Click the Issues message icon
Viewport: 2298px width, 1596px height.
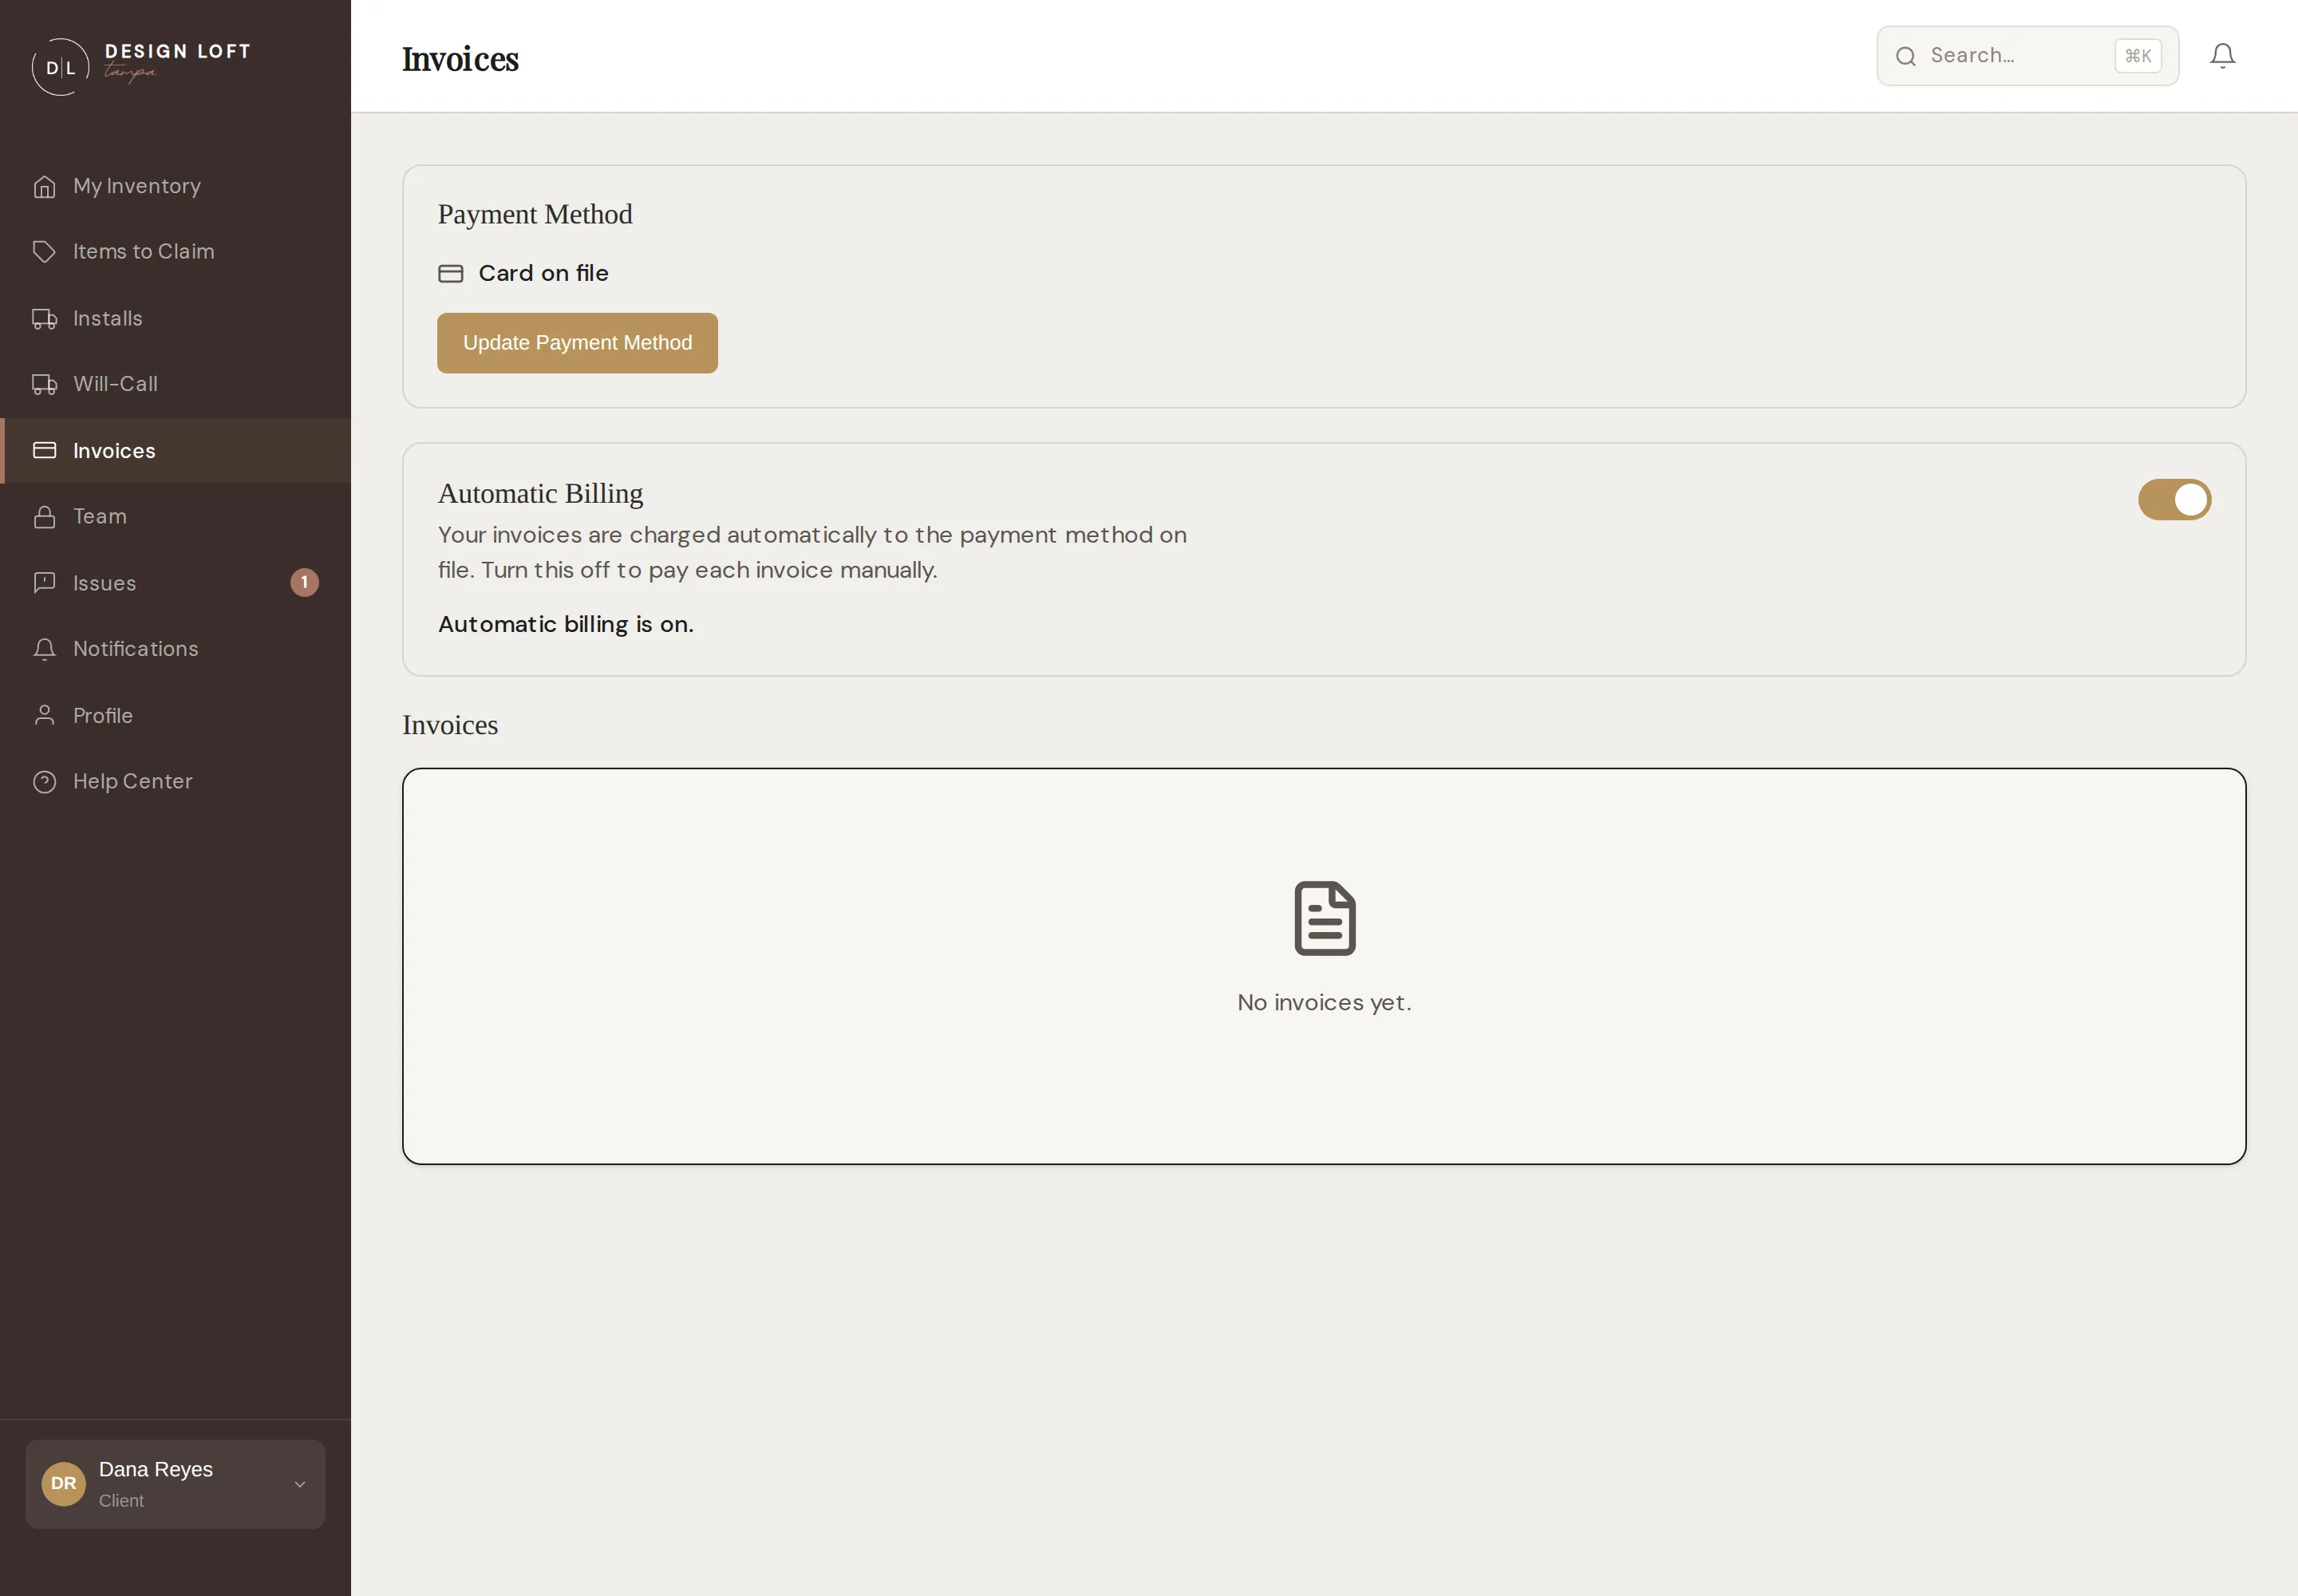tap(44, 583)
